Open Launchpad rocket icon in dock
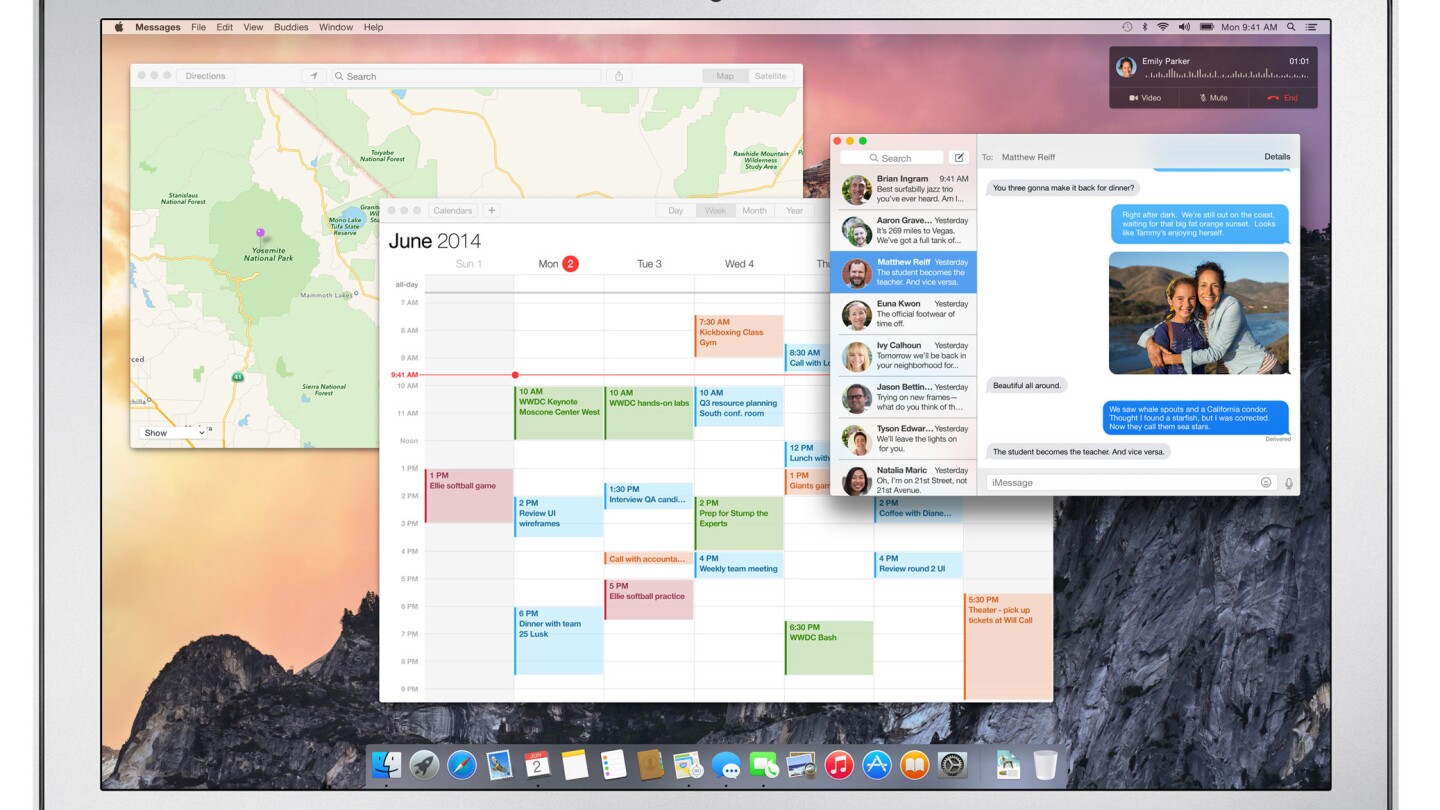Image resolution: width=1440 pixels, height=810 pixels. [424, 765]
